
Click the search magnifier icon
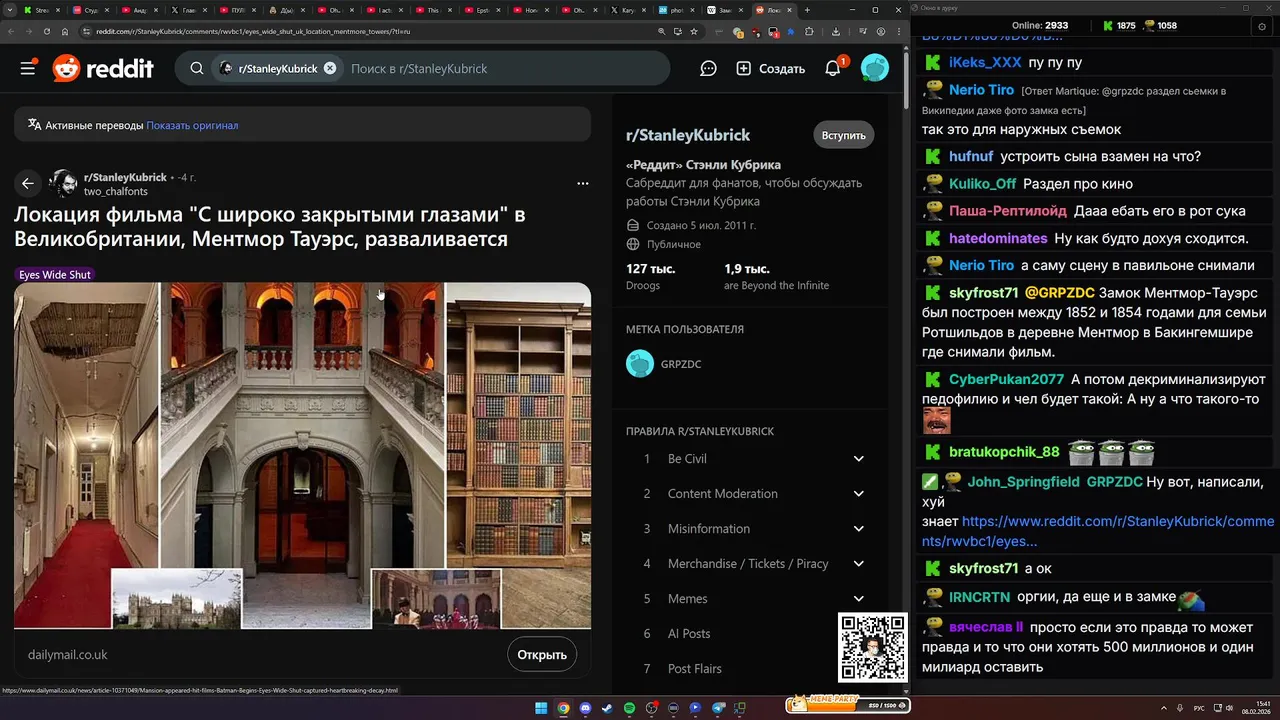197,68
